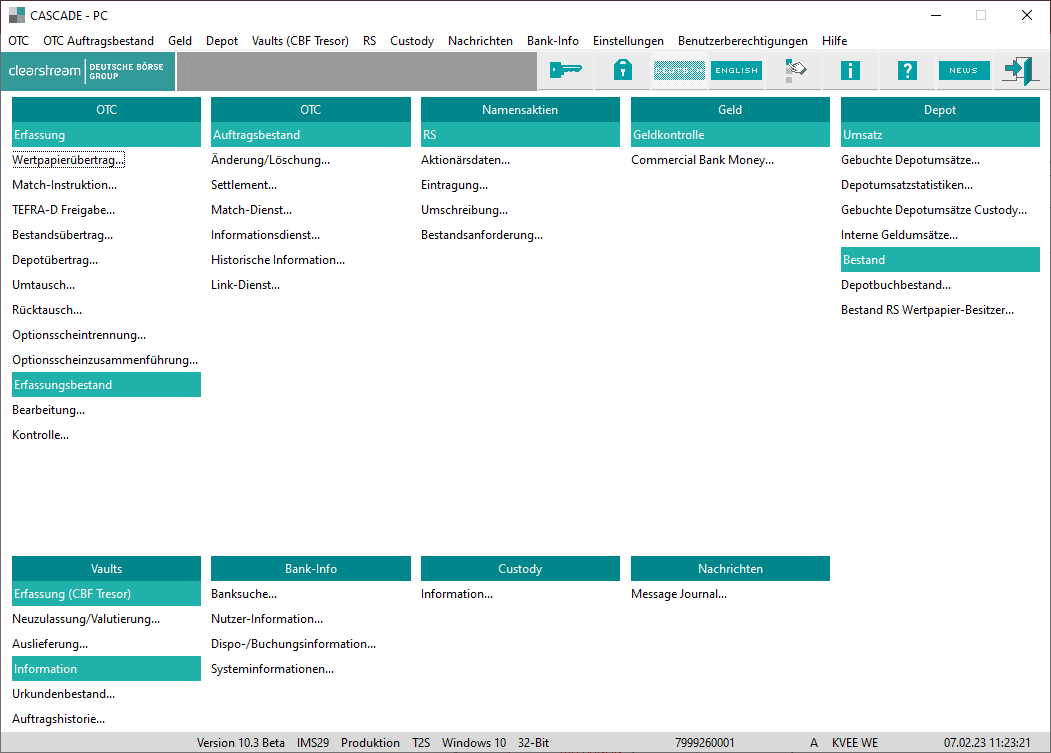Open the Einstellungen menu
This screenshot has height=753, width=1051.
click(628, 41)
